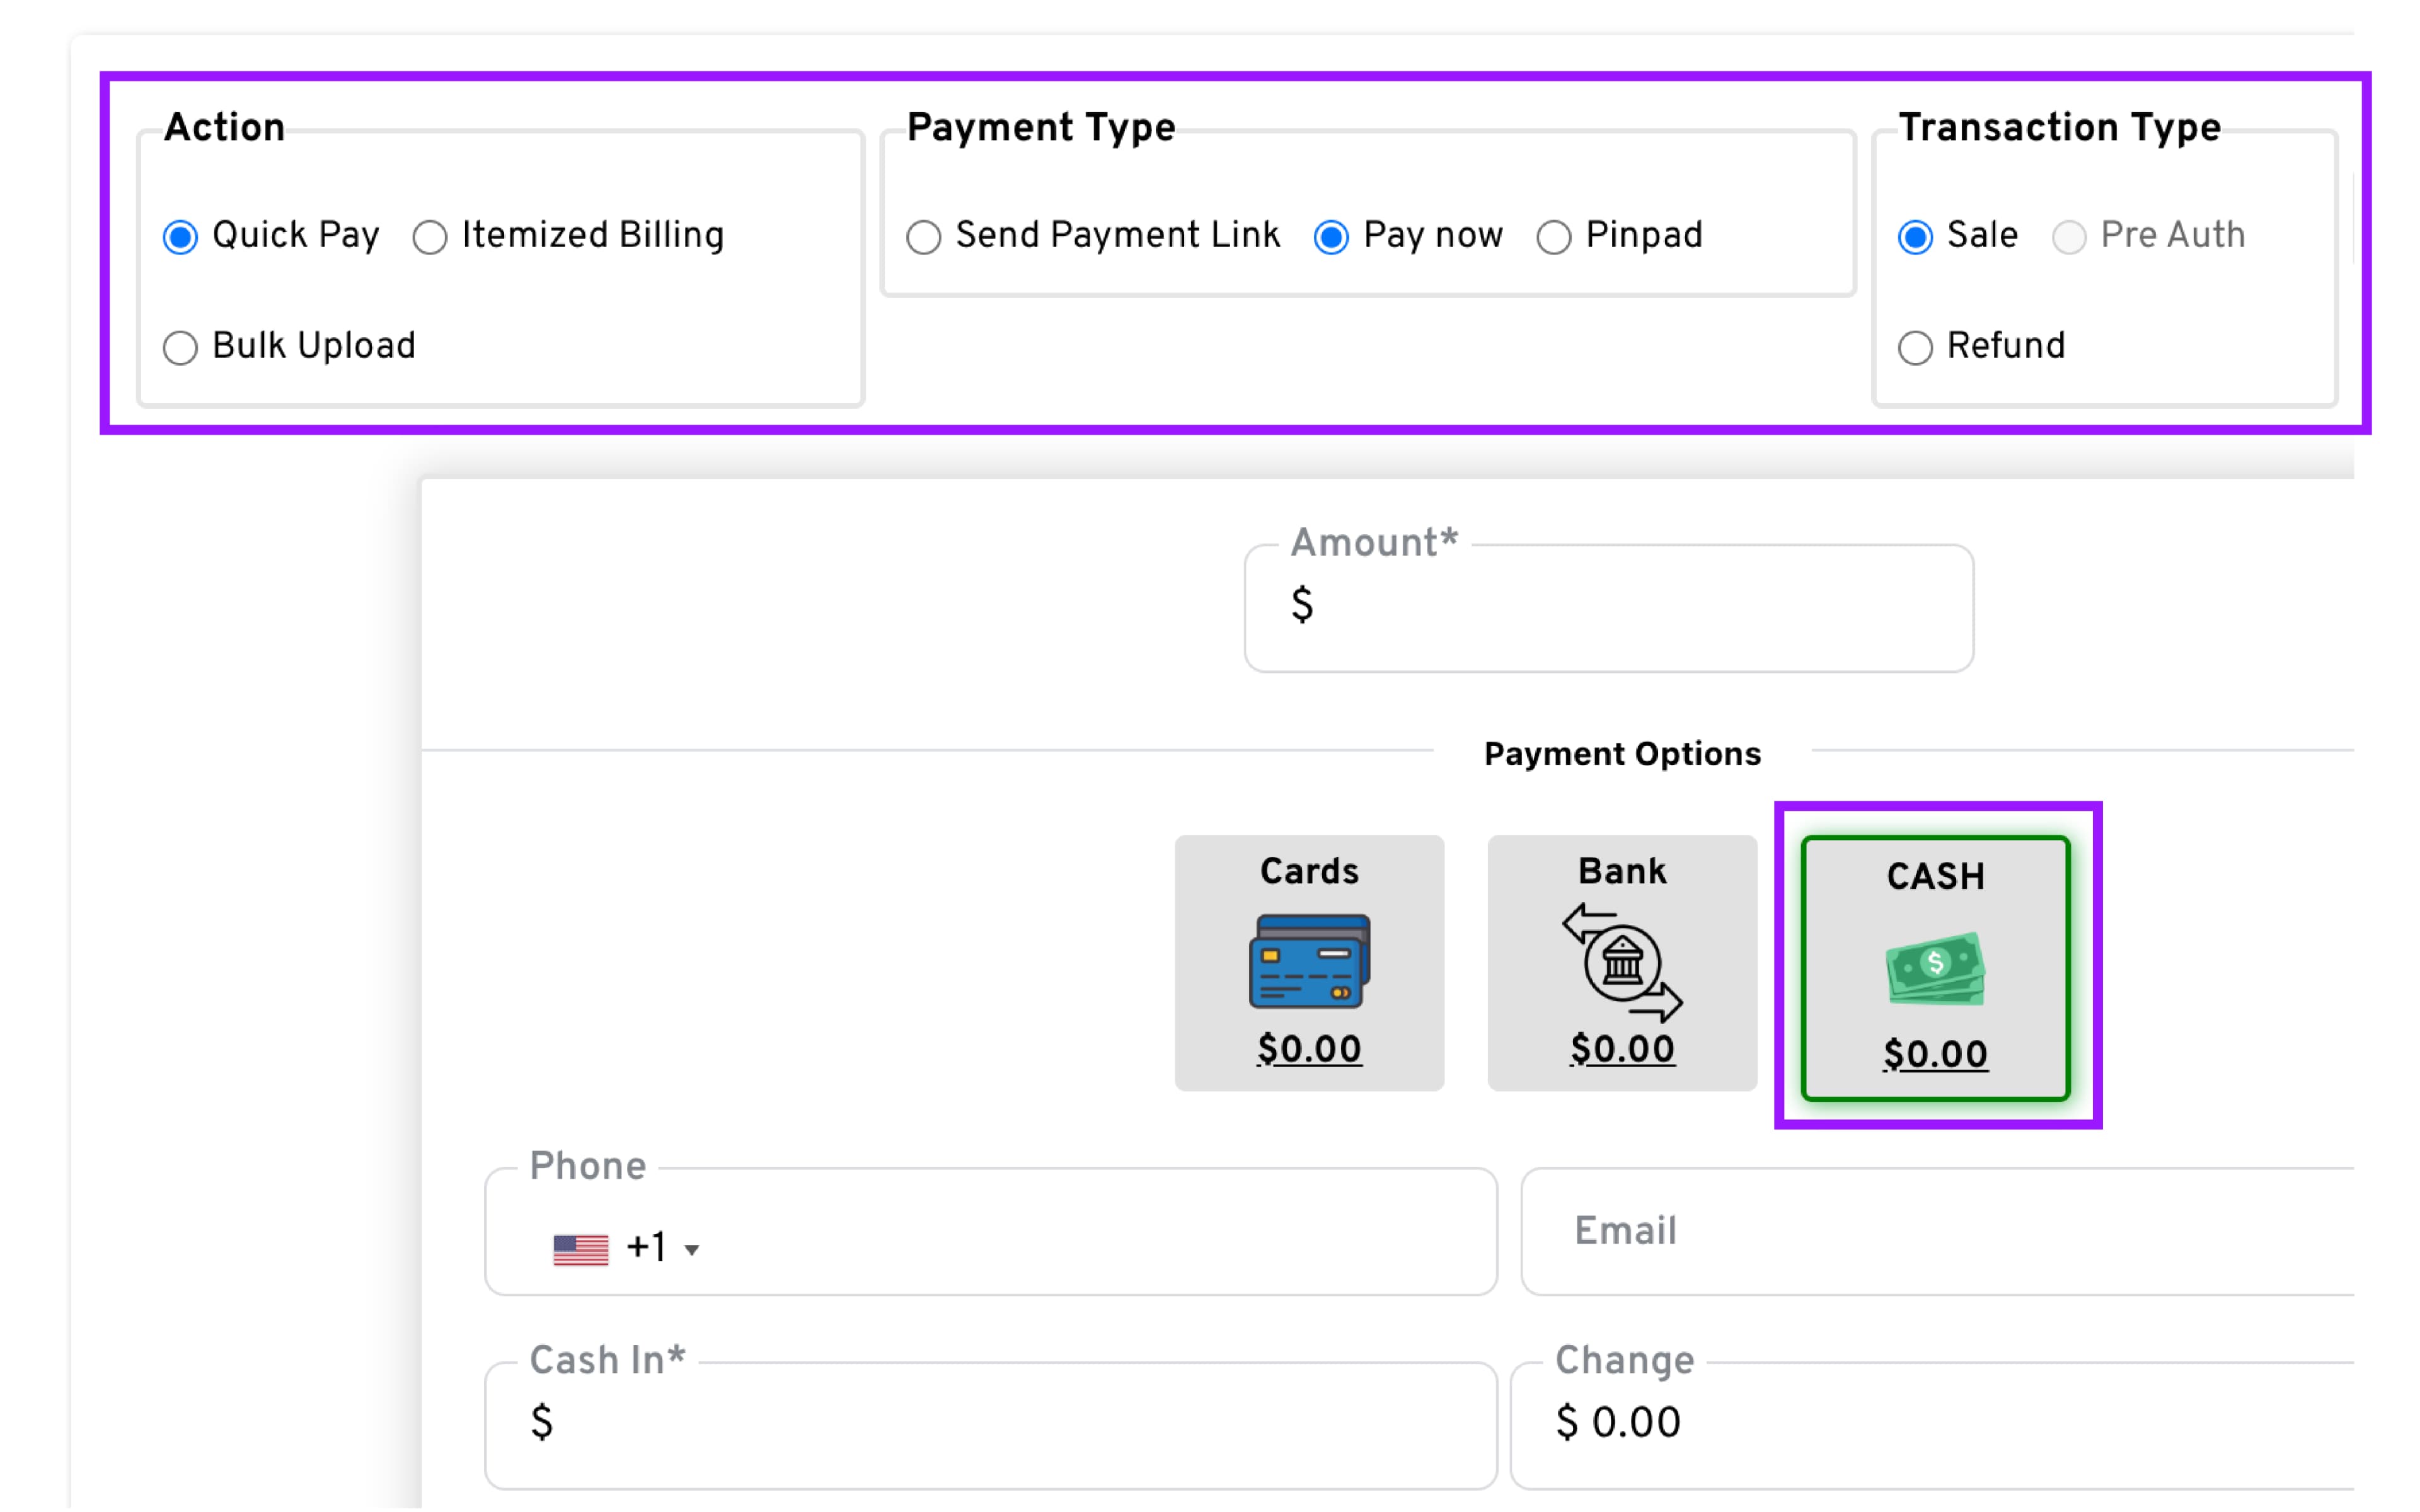Click the Bank $0.00 amount link
This screenshot has height=1512, width=2420.
[1622, 1049]
